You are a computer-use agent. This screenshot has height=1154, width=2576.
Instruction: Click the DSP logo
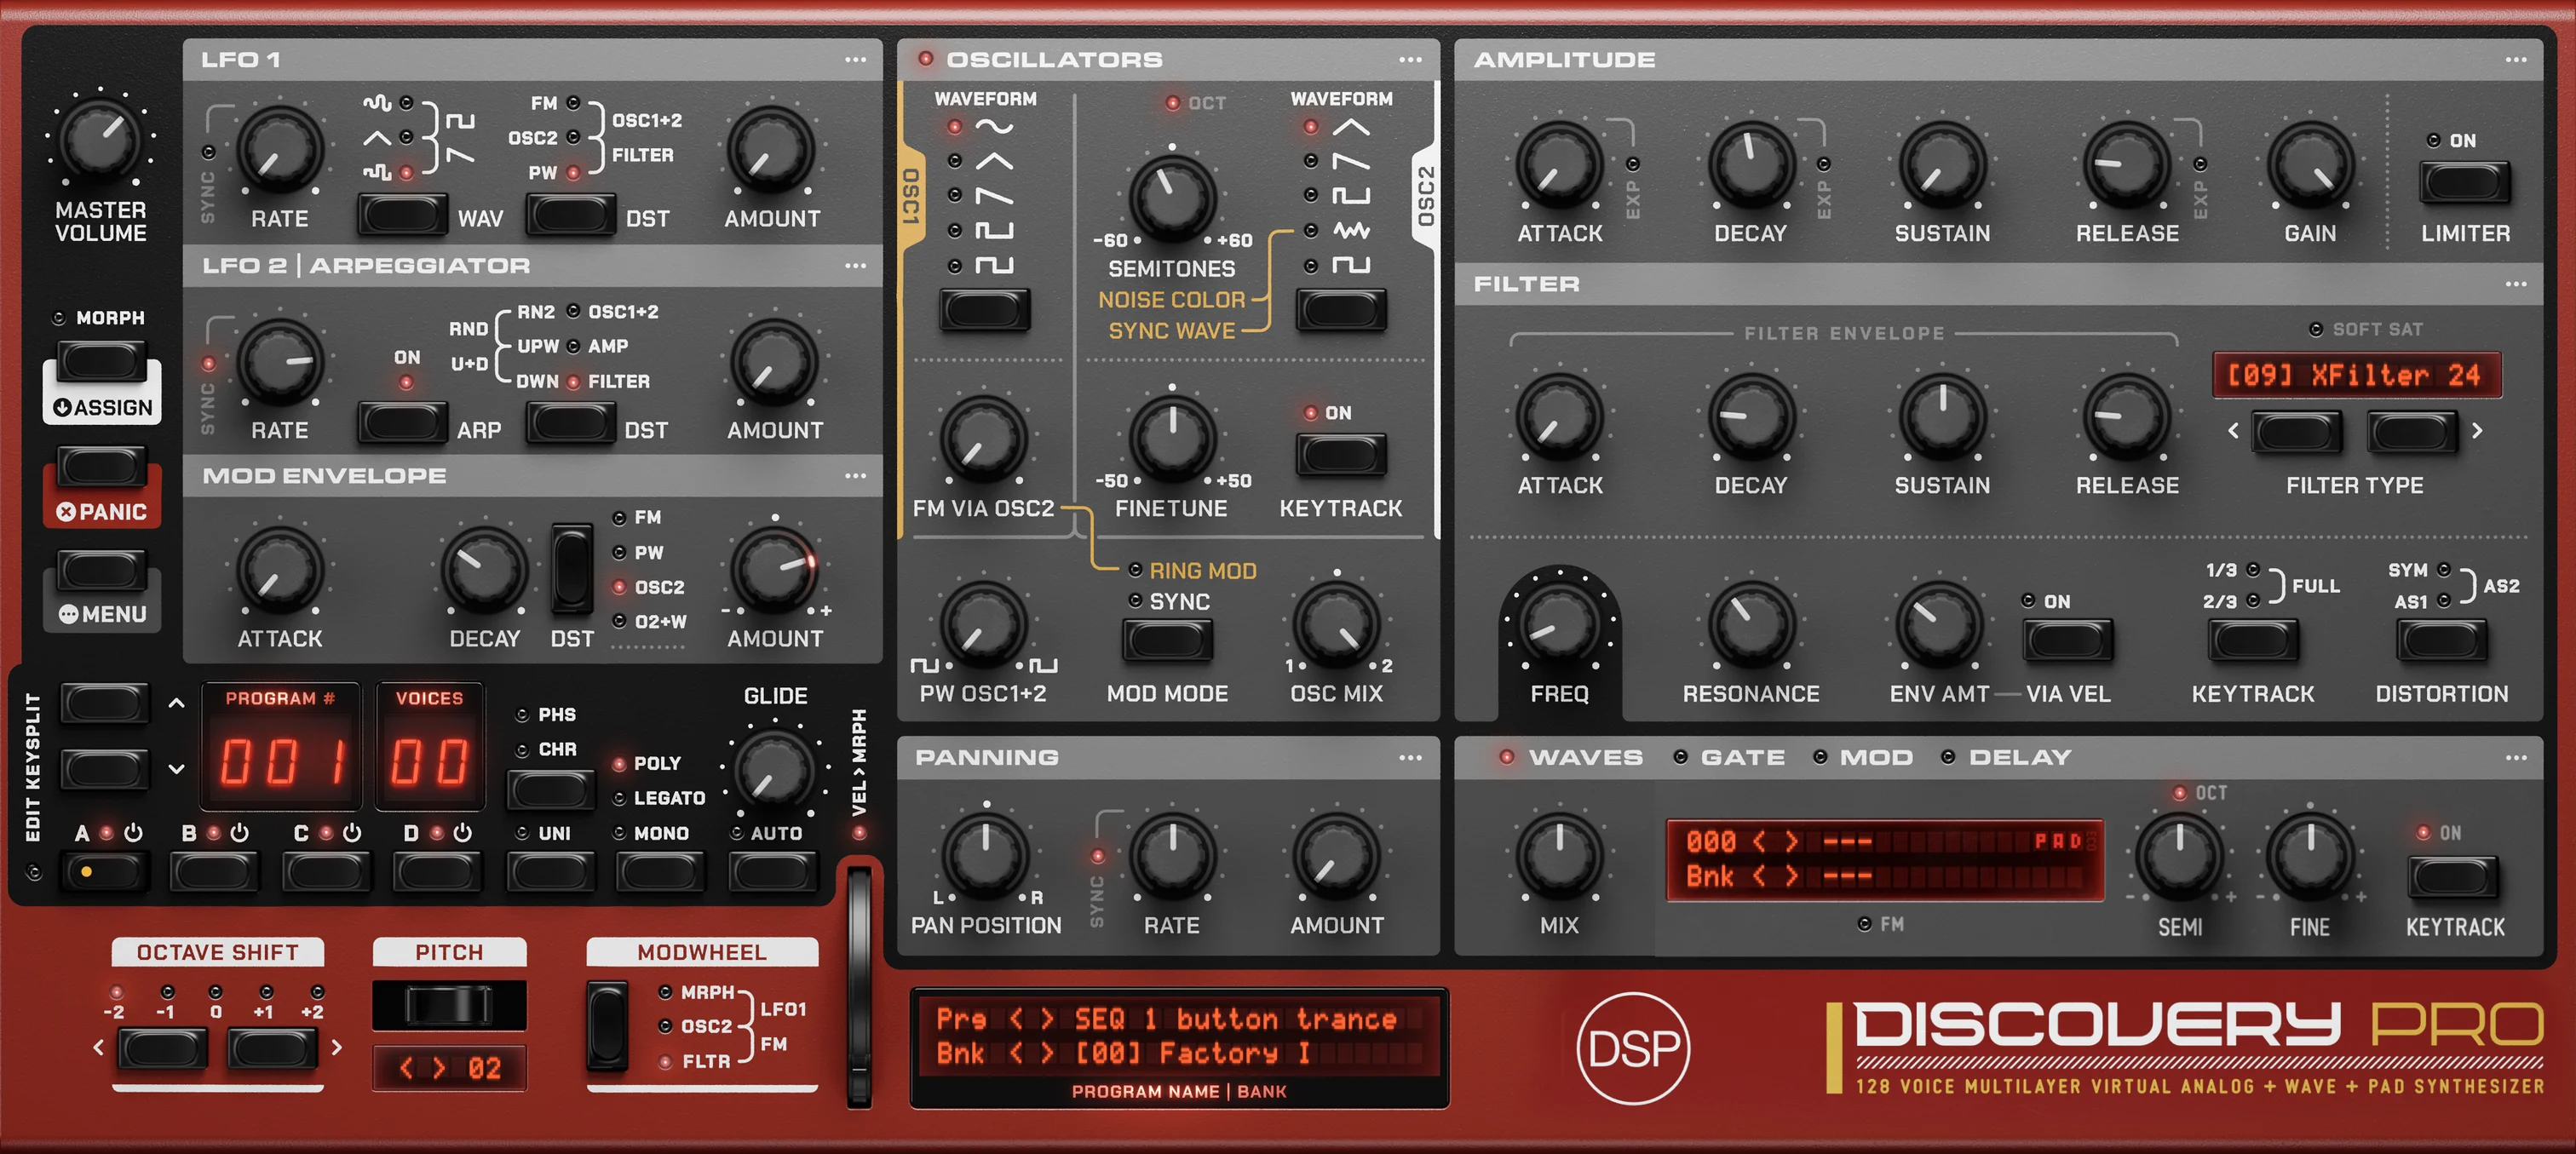(1633, 1048)
